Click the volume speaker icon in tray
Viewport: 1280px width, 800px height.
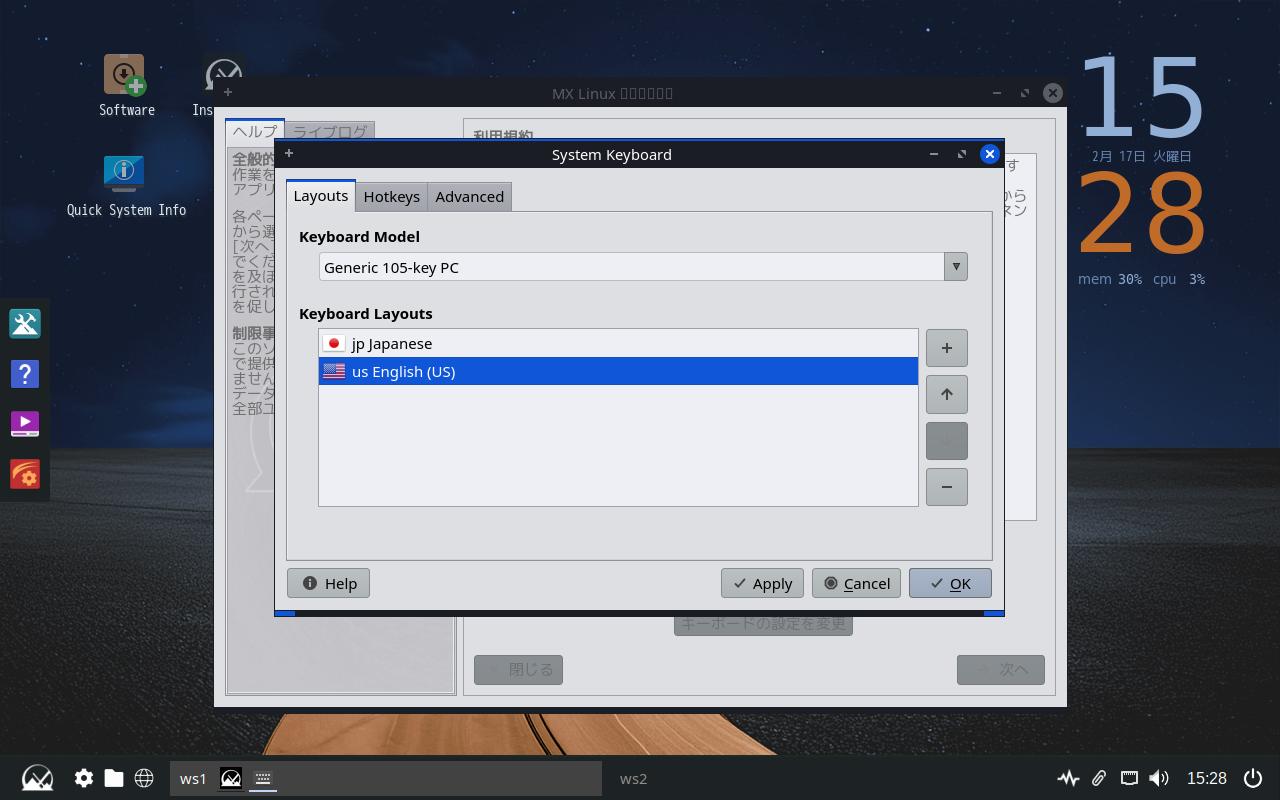pyautogui.click(x=1159, y=778)
